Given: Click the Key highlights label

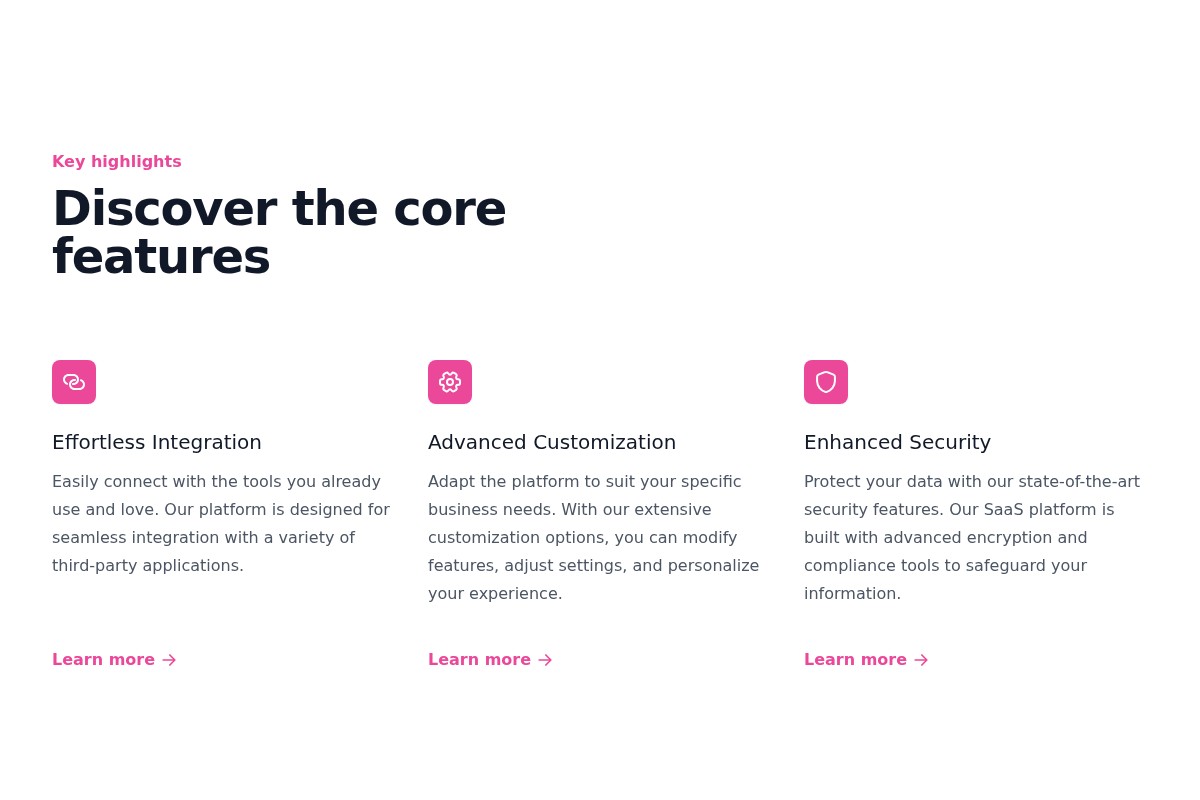Looking at the screenshot, I should coord(116,161).
